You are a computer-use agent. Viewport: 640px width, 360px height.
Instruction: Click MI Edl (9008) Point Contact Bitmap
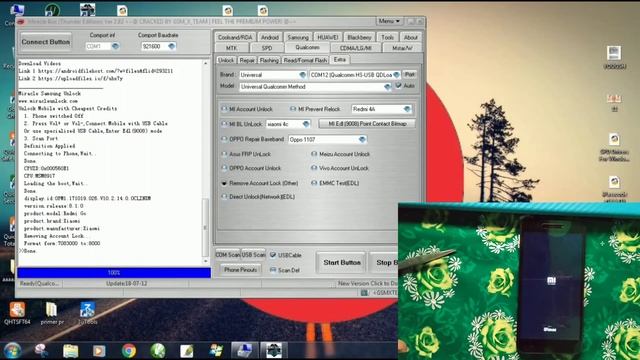(x=367, y=124)
